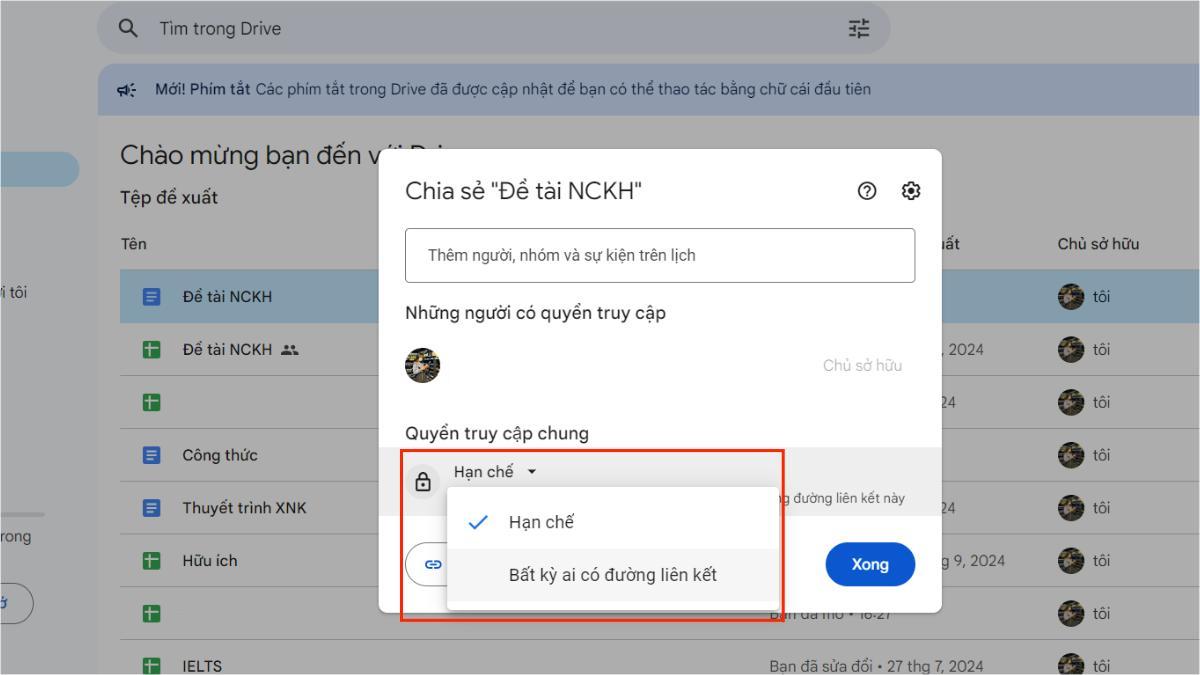Click the megaphone announcement icon
The height and width of the screenshot is (675, 1200).
pyautogui.click(x=127, y=89)
